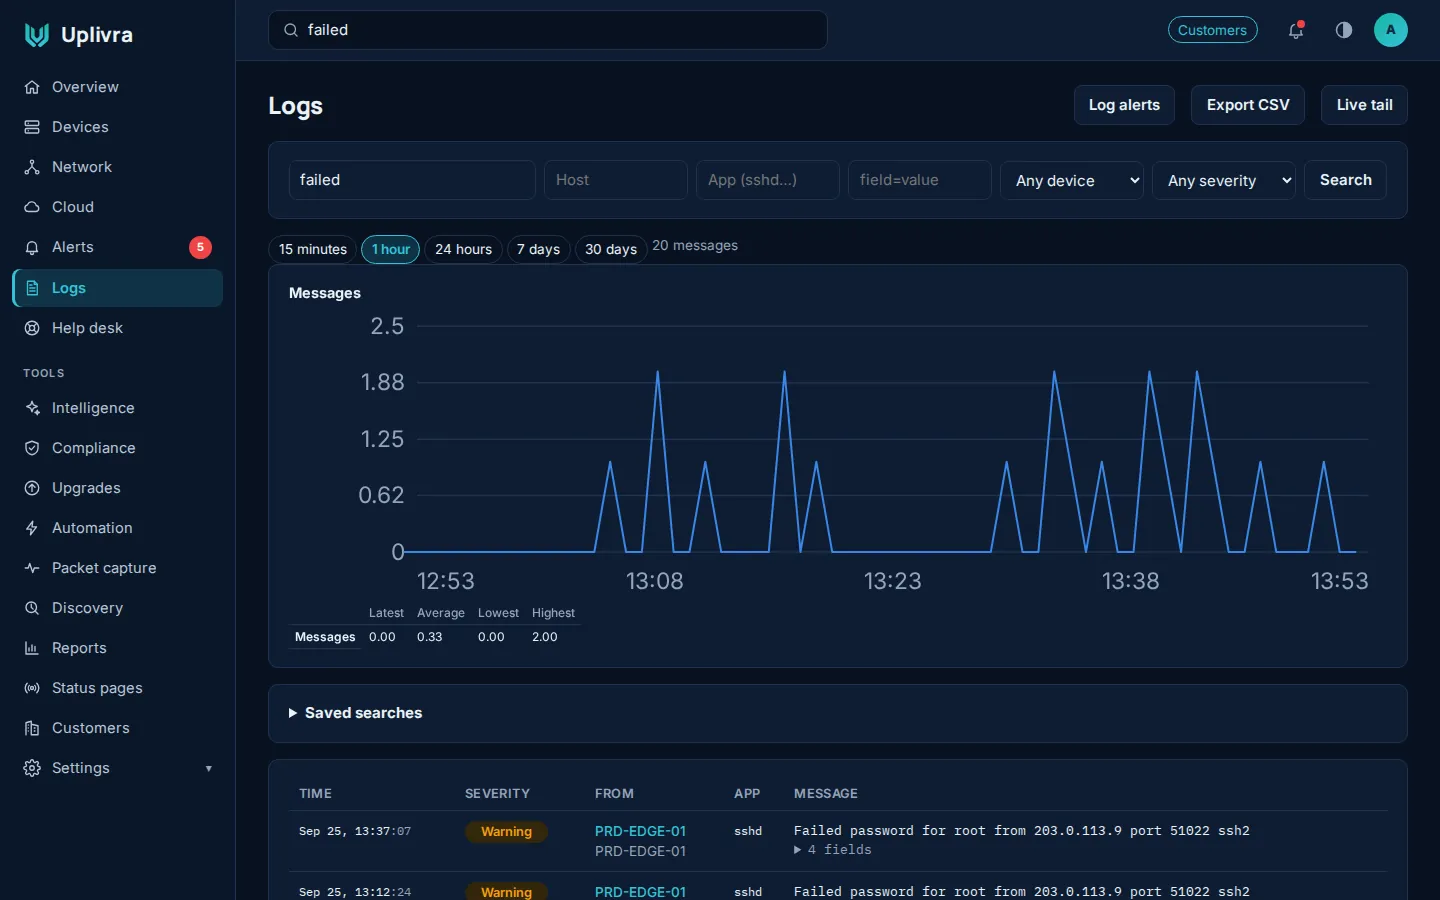Image resolution: width=1440 pixels, height=900 pixels.
Task: Open Packet capture via its pulse icon
Action: click(32, 568)
